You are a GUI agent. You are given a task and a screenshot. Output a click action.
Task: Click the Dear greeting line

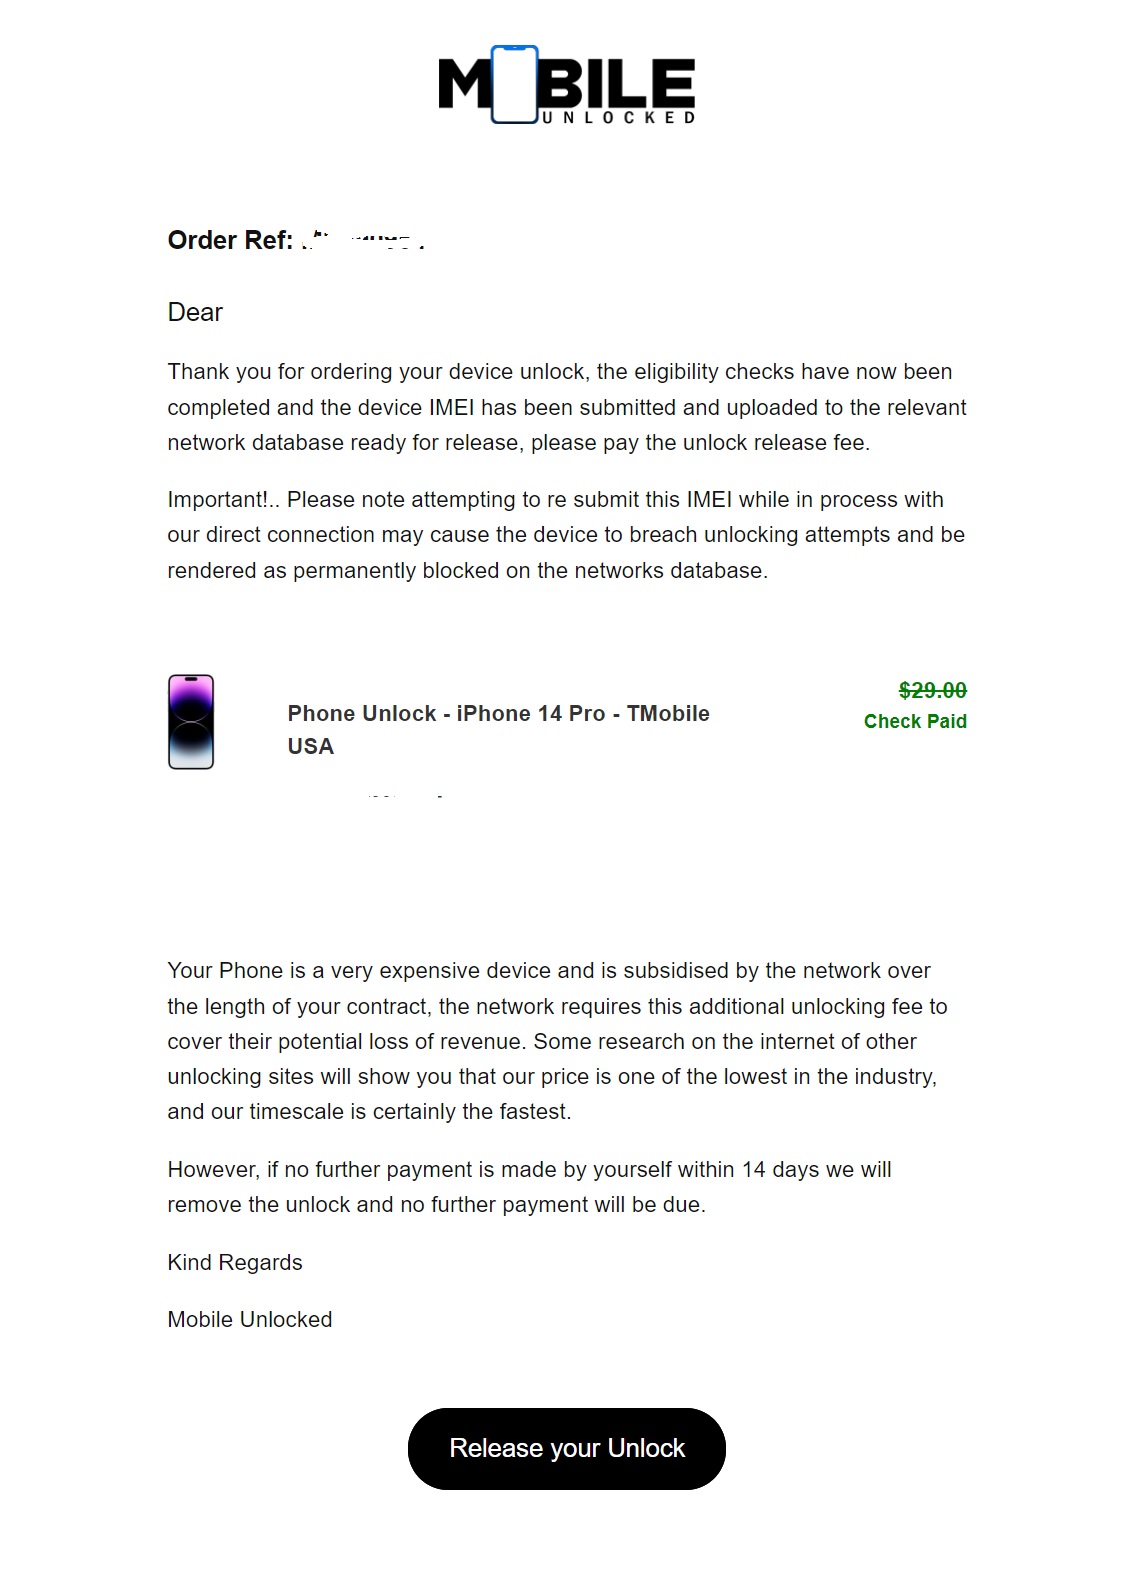point(195,311)
